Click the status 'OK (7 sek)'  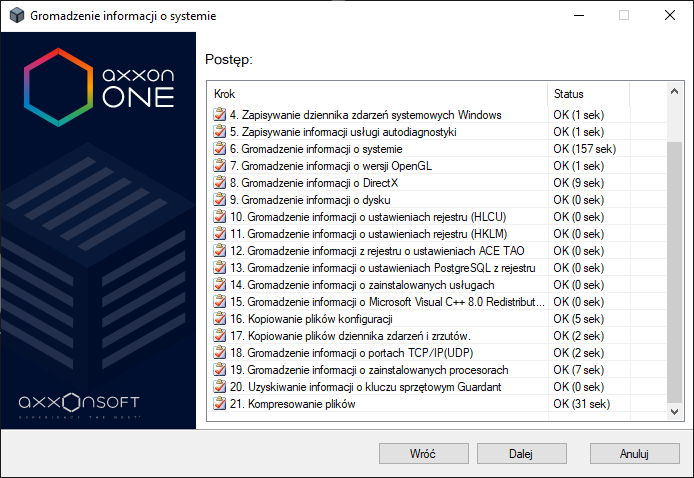click(x=578, y=370)
